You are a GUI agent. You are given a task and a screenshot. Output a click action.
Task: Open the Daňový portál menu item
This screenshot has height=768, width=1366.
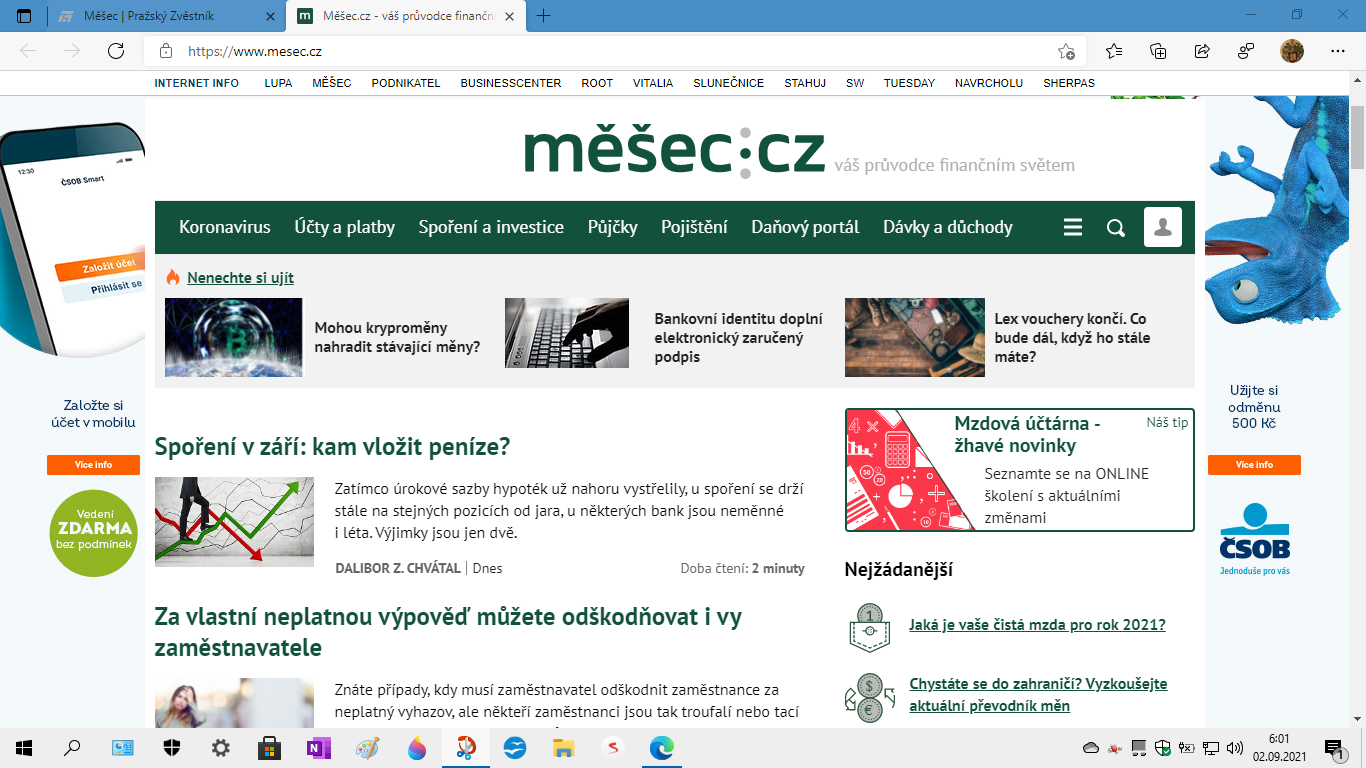pyautogui.click(x=804, y=227)
